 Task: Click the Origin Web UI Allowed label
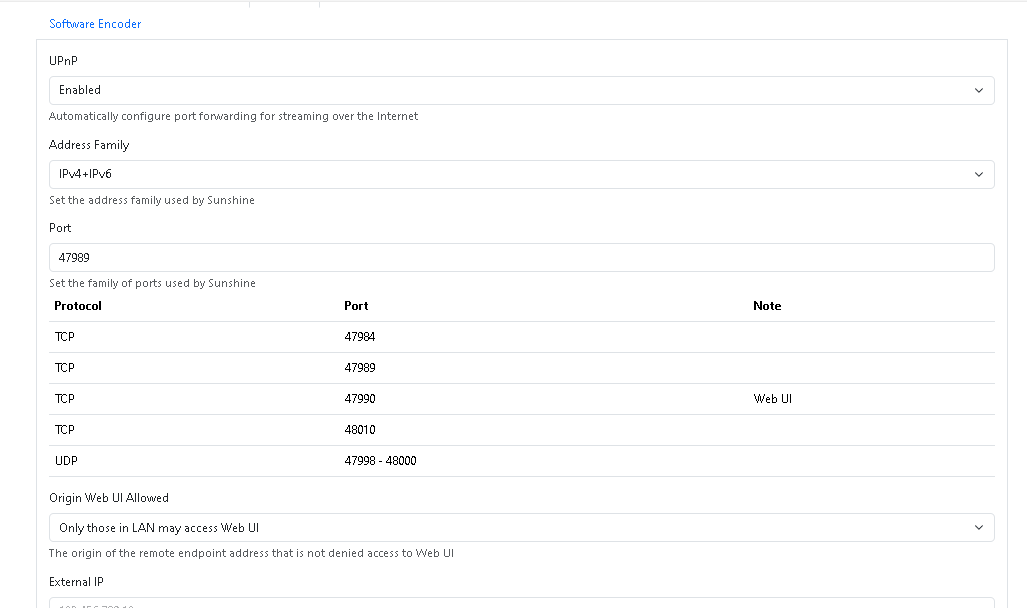click(109, 498)
